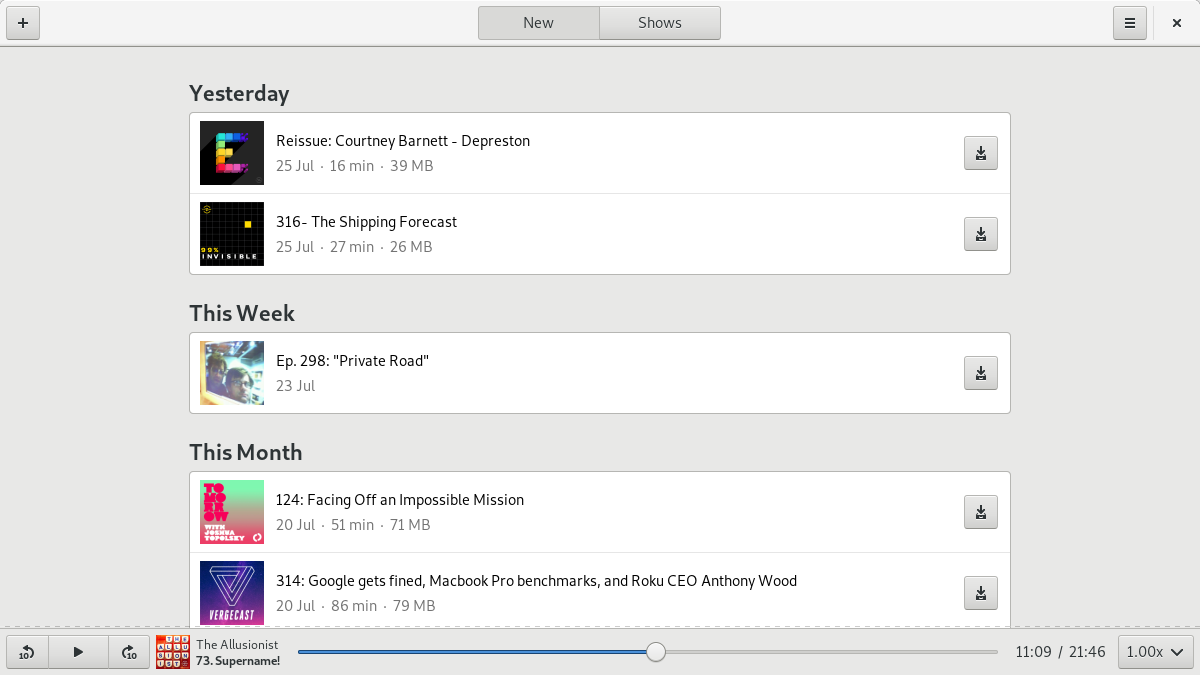Rewind playback by 10 seconds
This screenshot has height=675, width=1200.
27,652
